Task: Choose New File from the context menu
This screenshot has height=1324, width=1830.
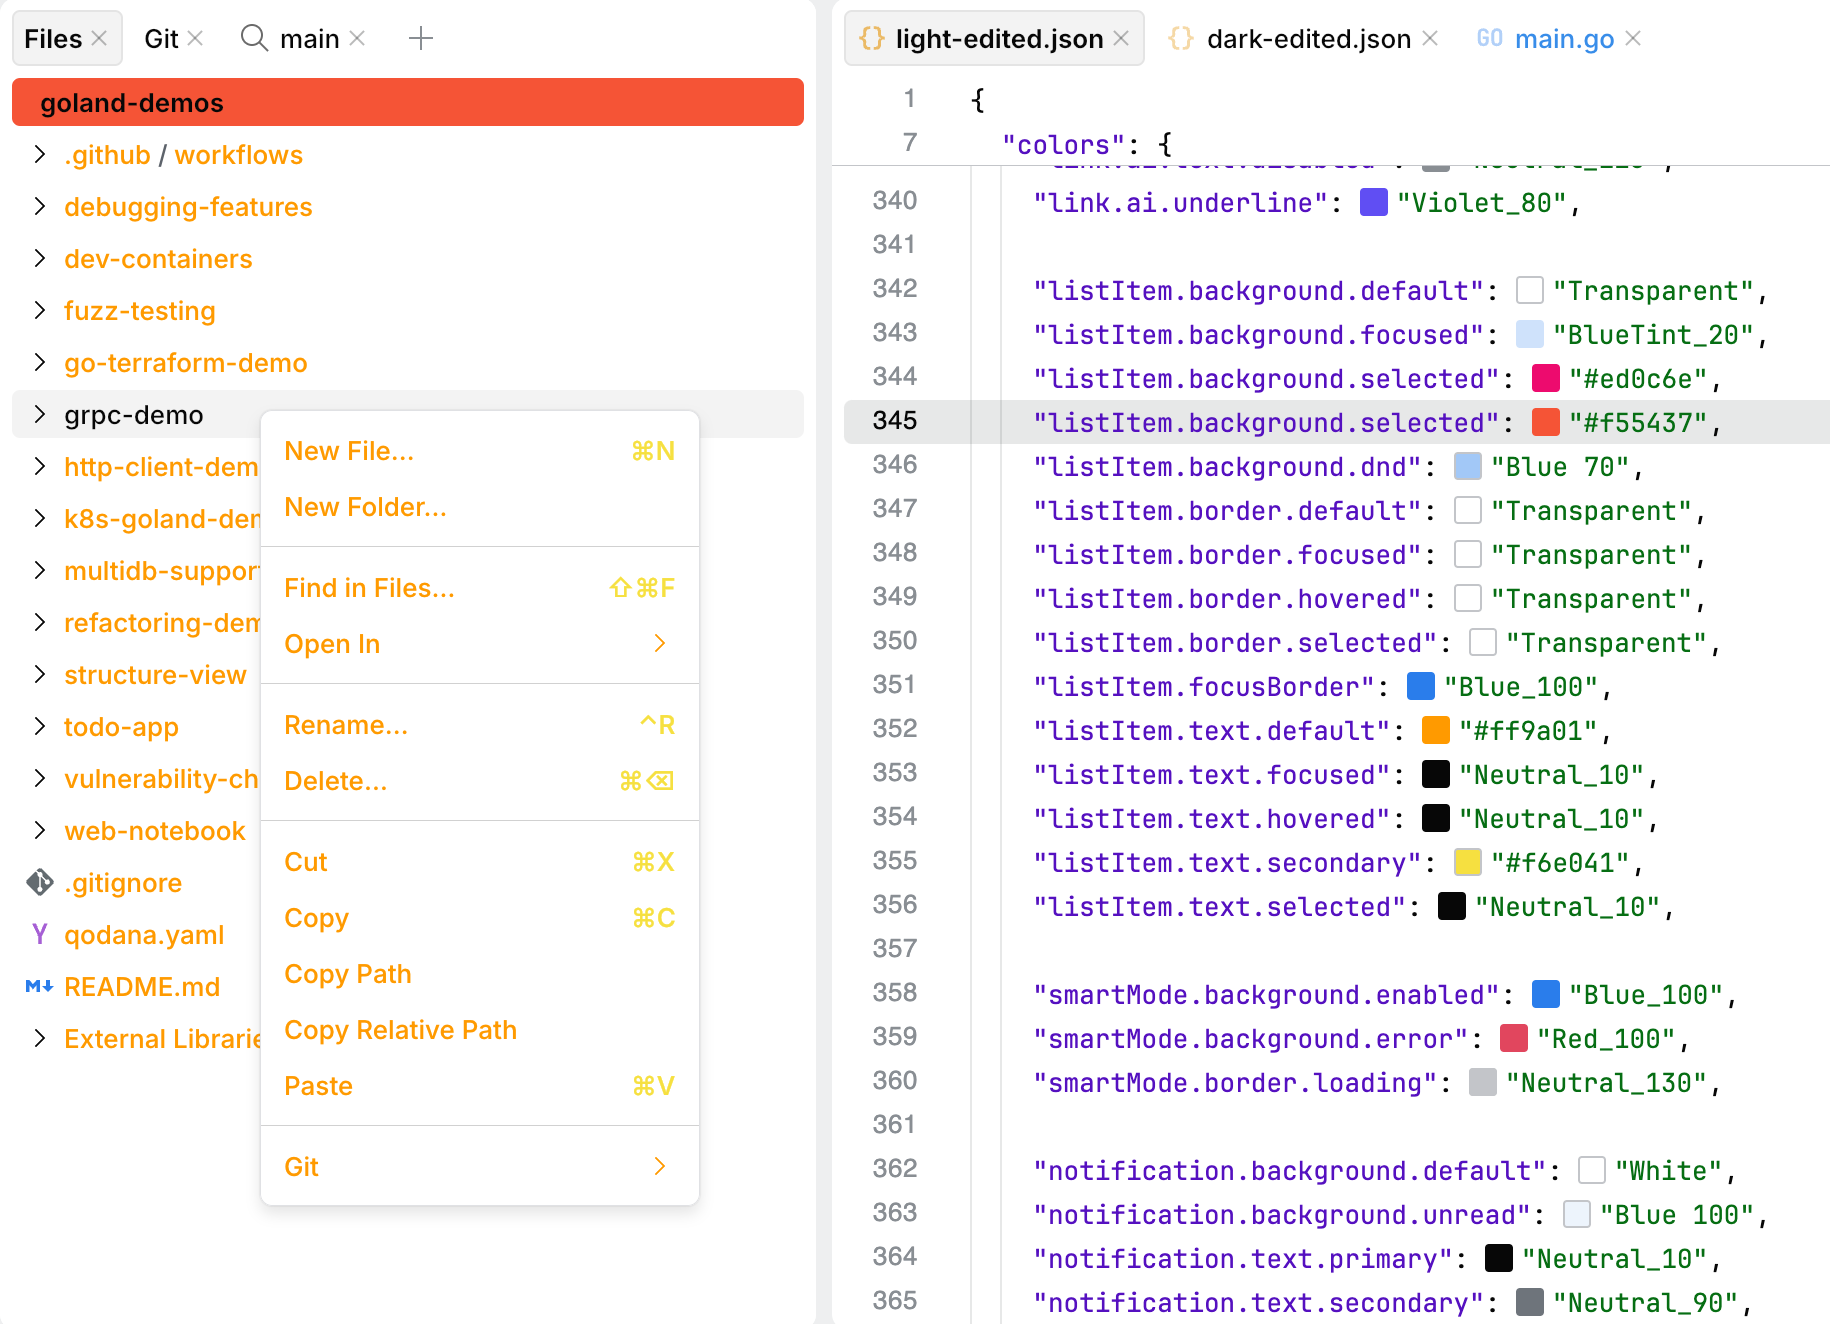Action: point(349,451)
